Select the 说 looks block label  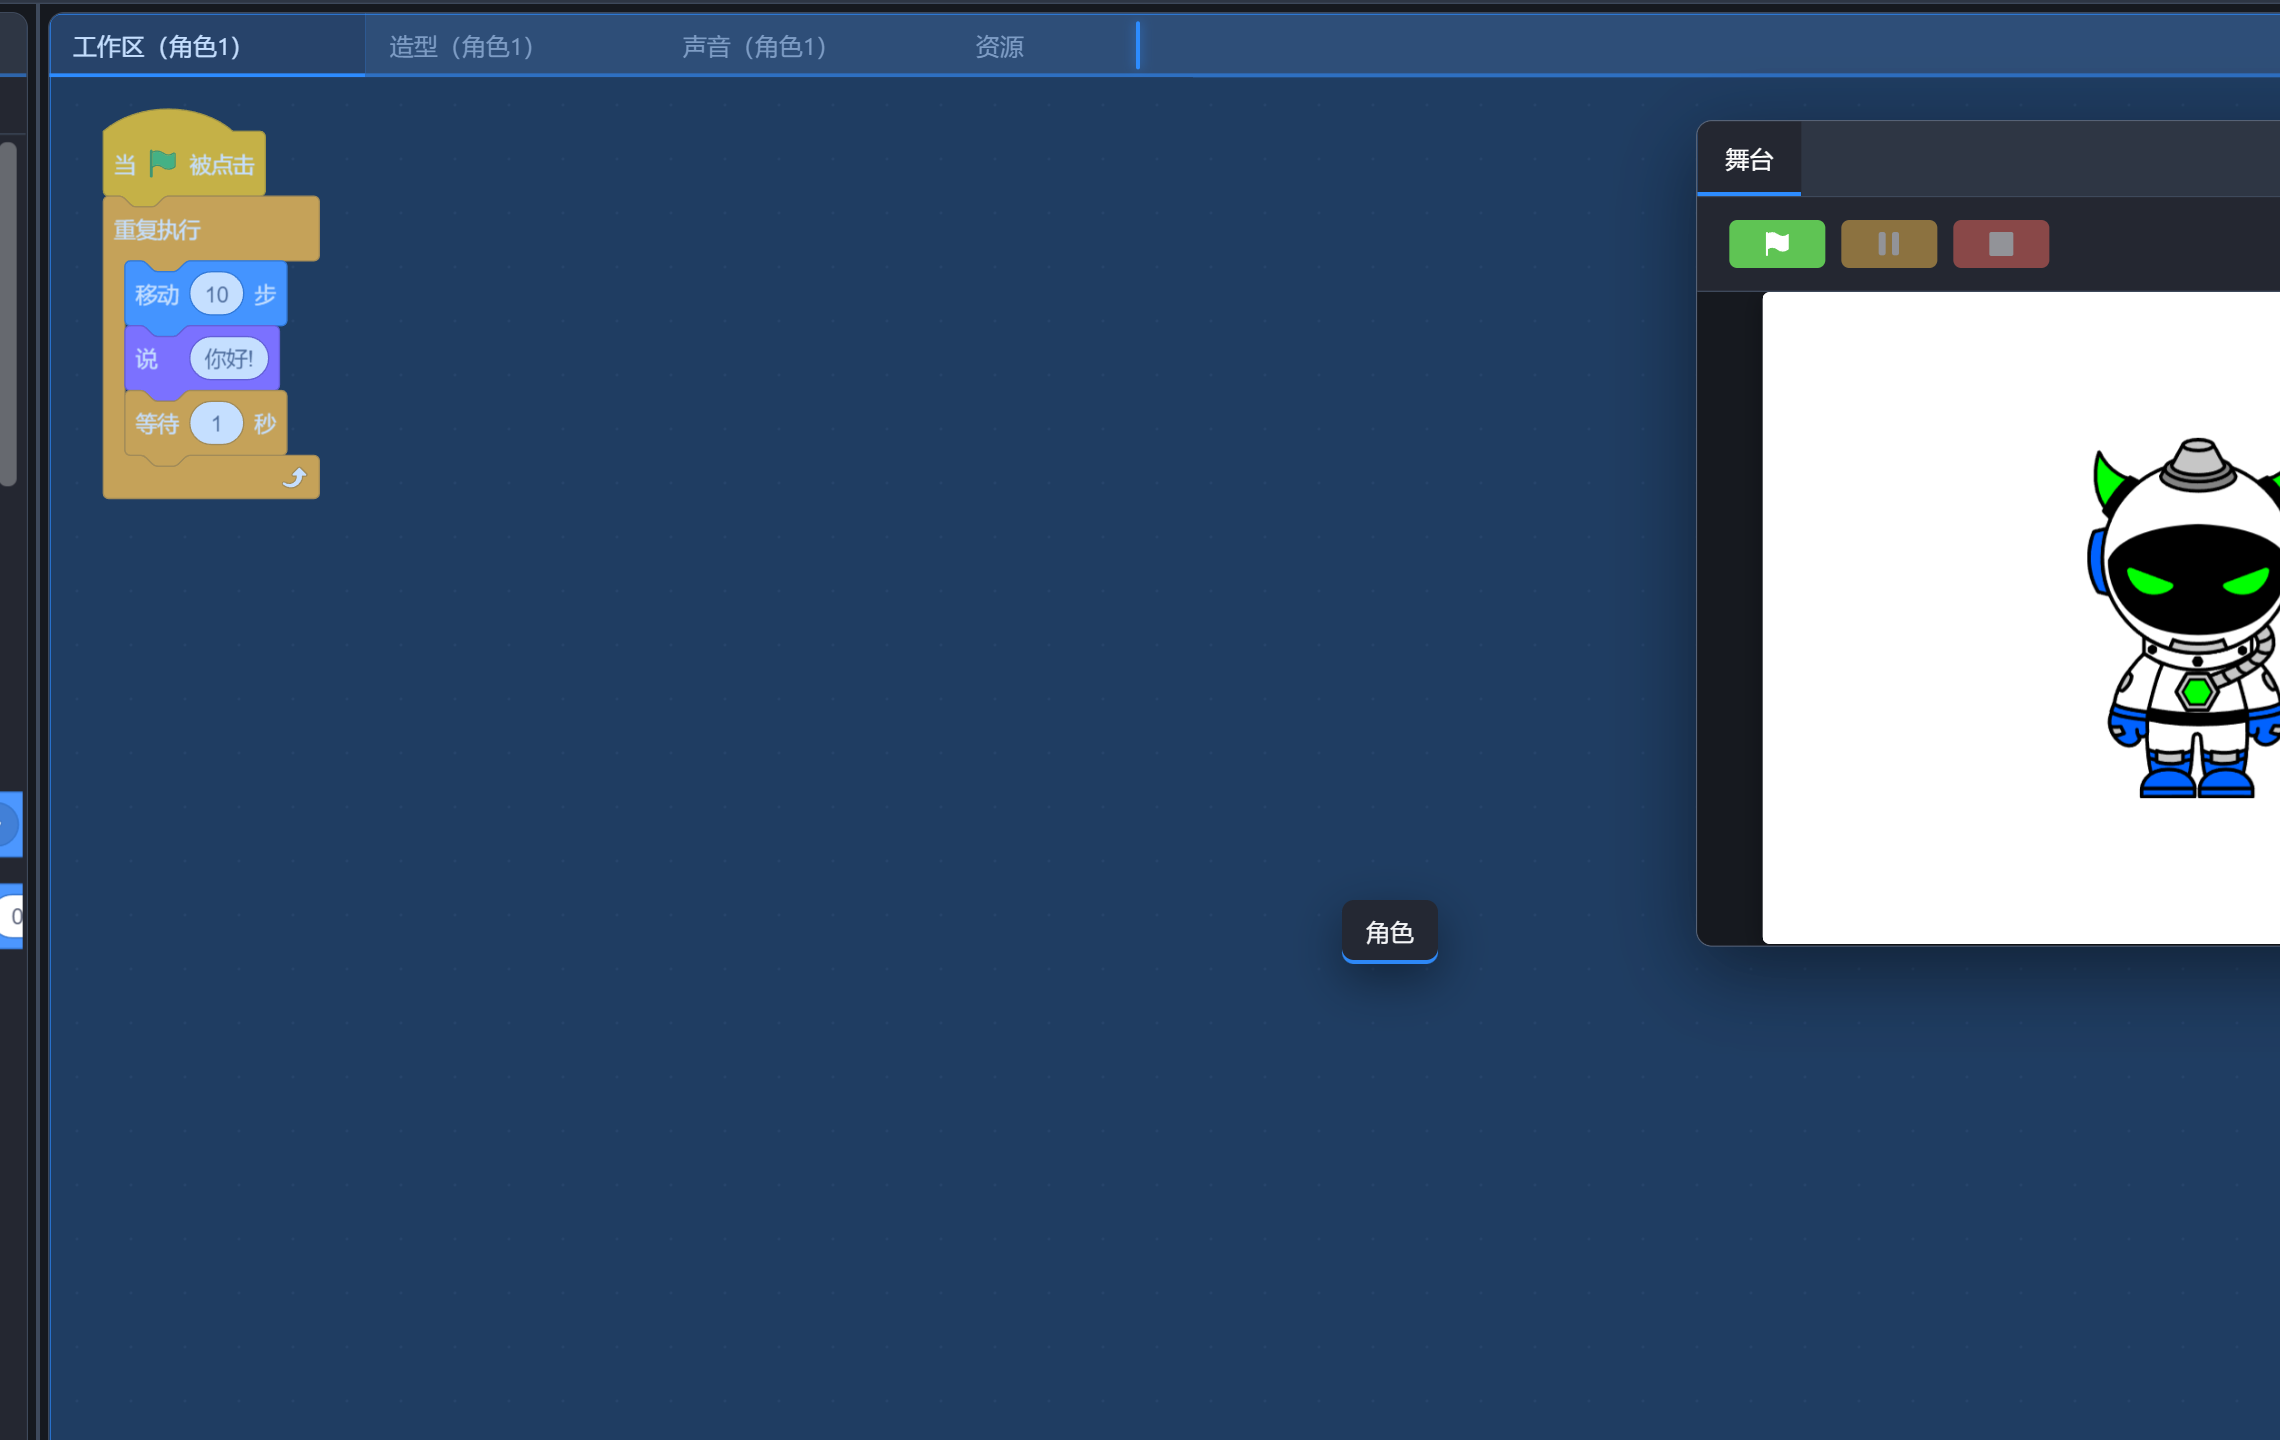tap(147, 359)
